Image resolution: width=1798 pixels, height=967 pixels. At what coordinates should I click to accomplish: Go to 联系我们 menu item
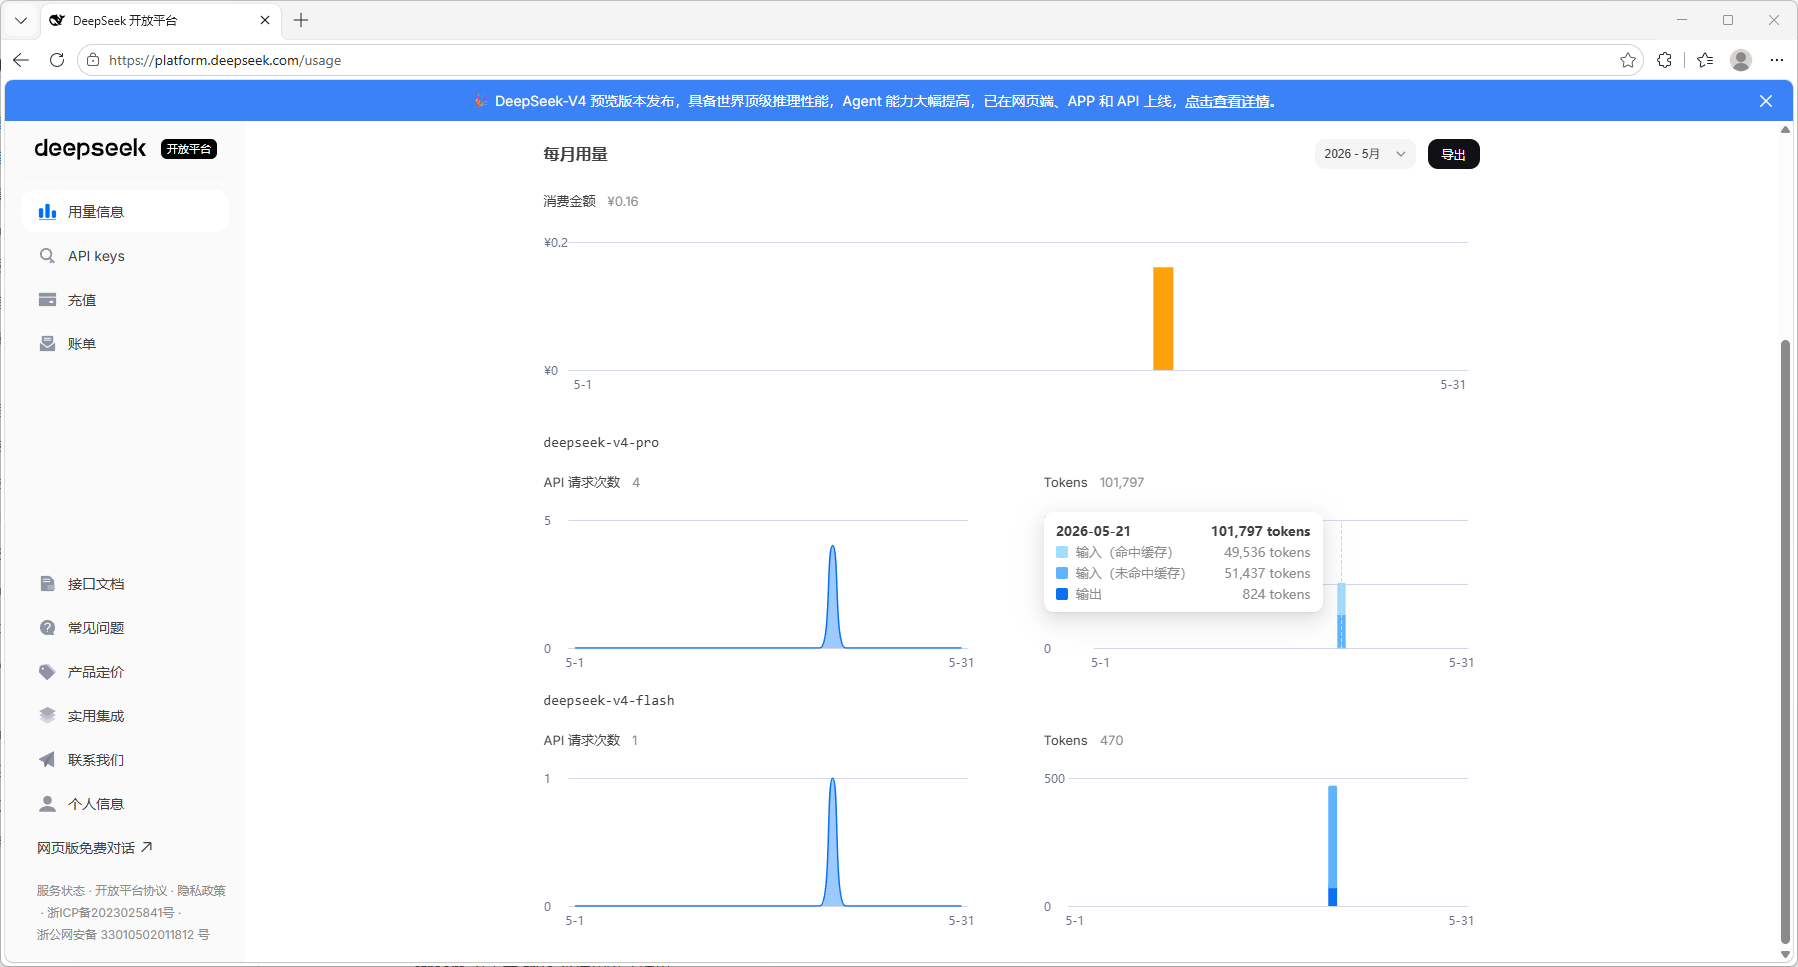click(125, 760)
